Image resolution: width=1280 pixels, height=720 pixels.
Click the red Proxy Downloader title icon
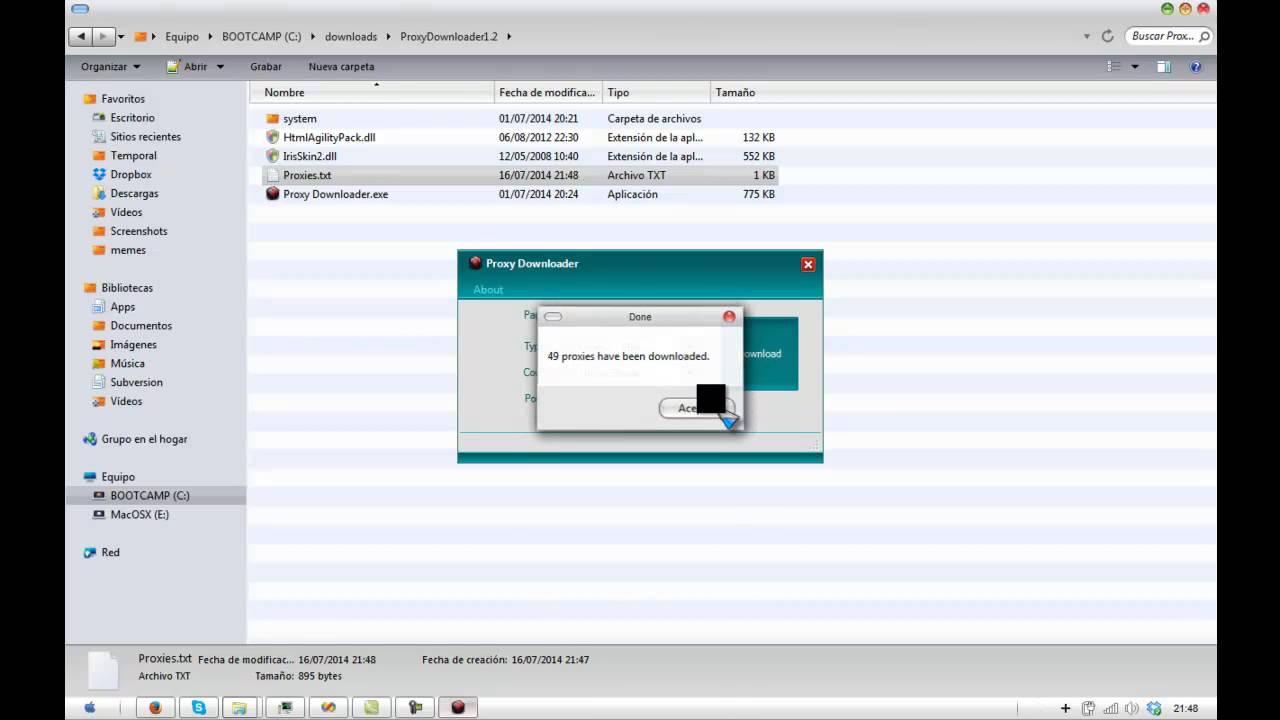click(x=475, y=263)
